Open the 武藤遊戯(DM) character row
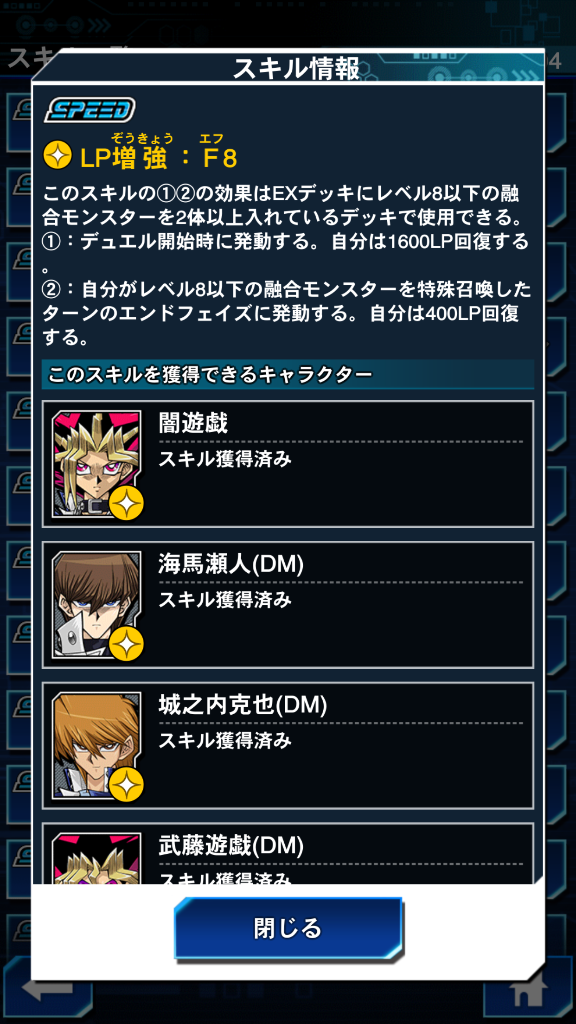The width and height of the screenshot is (576, 1024). [x=288, y=854]
